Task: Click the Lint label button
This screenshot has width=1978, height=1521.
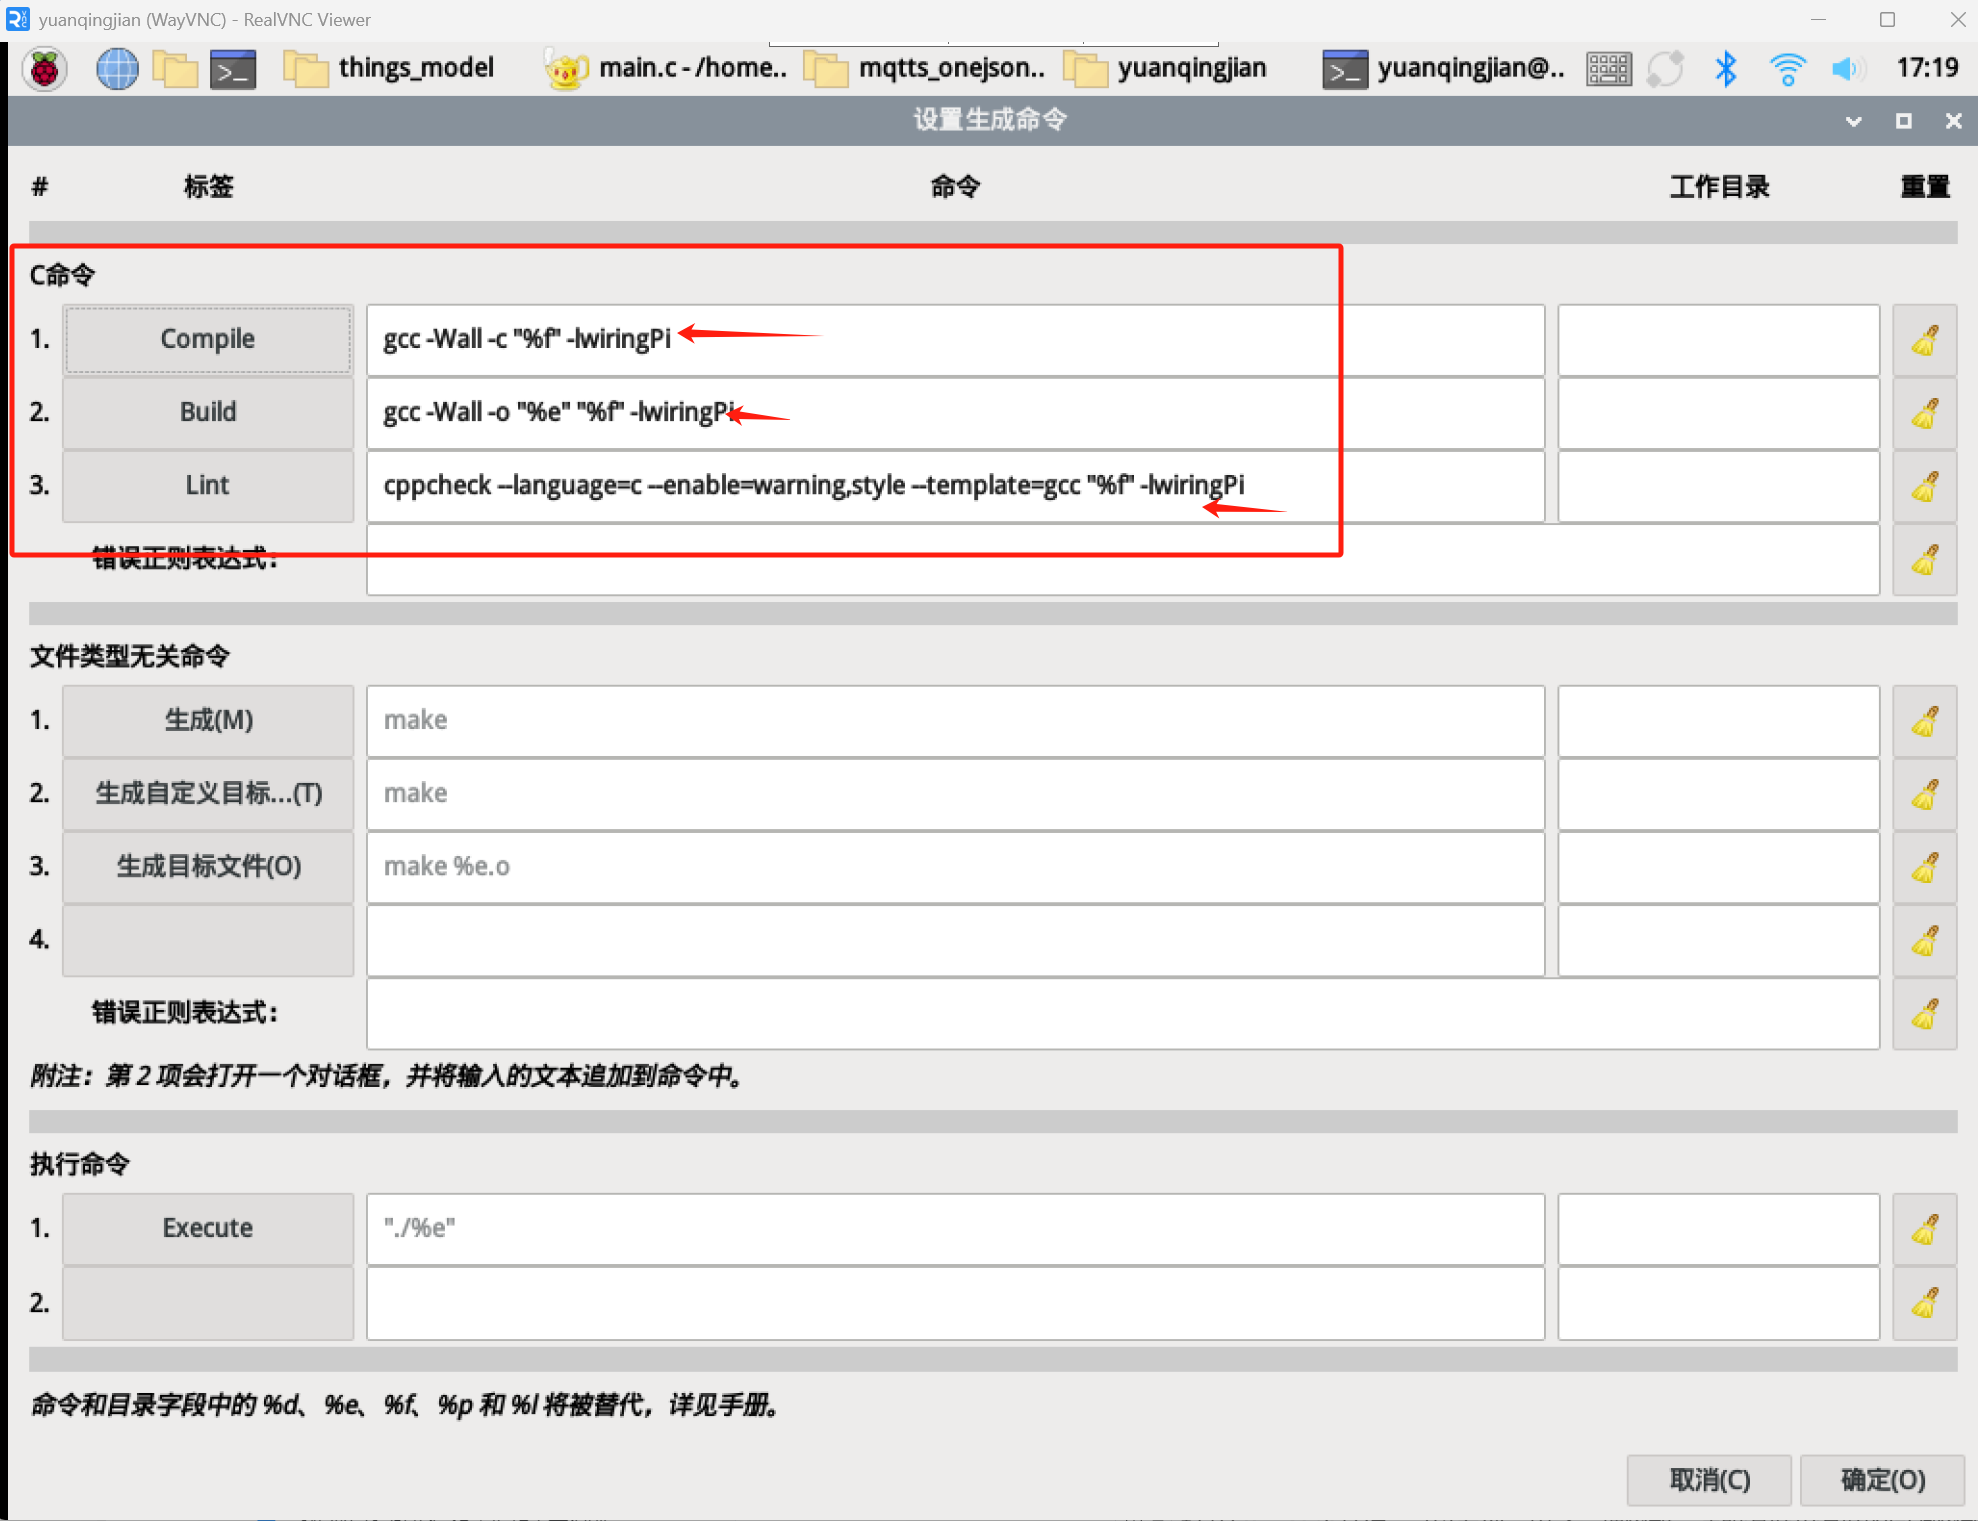Action: (208, 485)
